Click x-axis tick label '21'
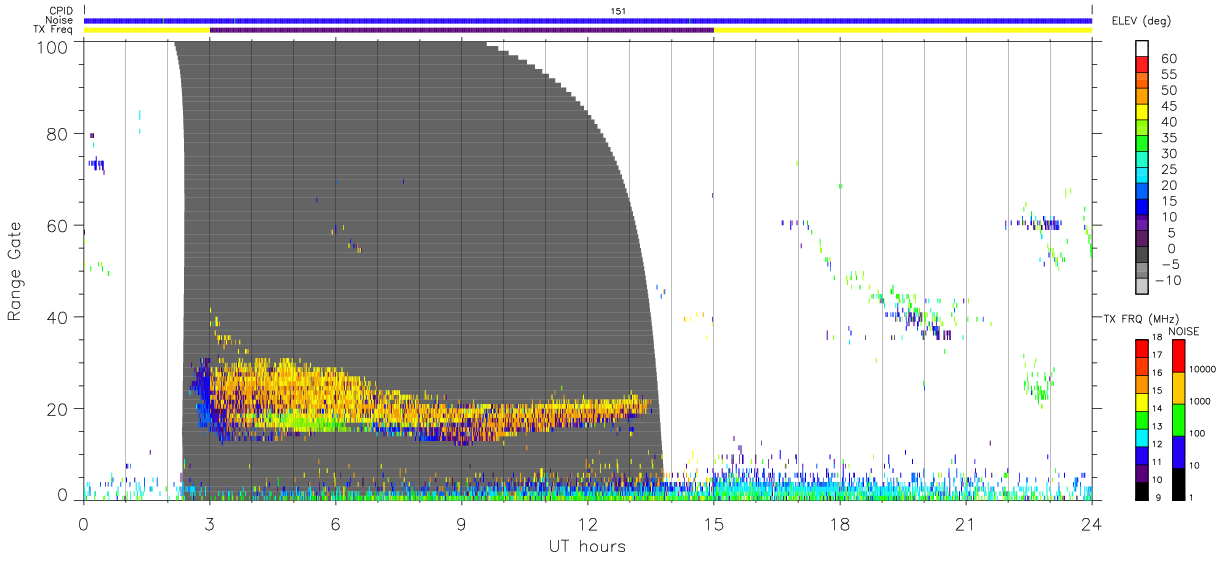The image size is (1228, 567). pyautogui.click(x=965, y=523)
